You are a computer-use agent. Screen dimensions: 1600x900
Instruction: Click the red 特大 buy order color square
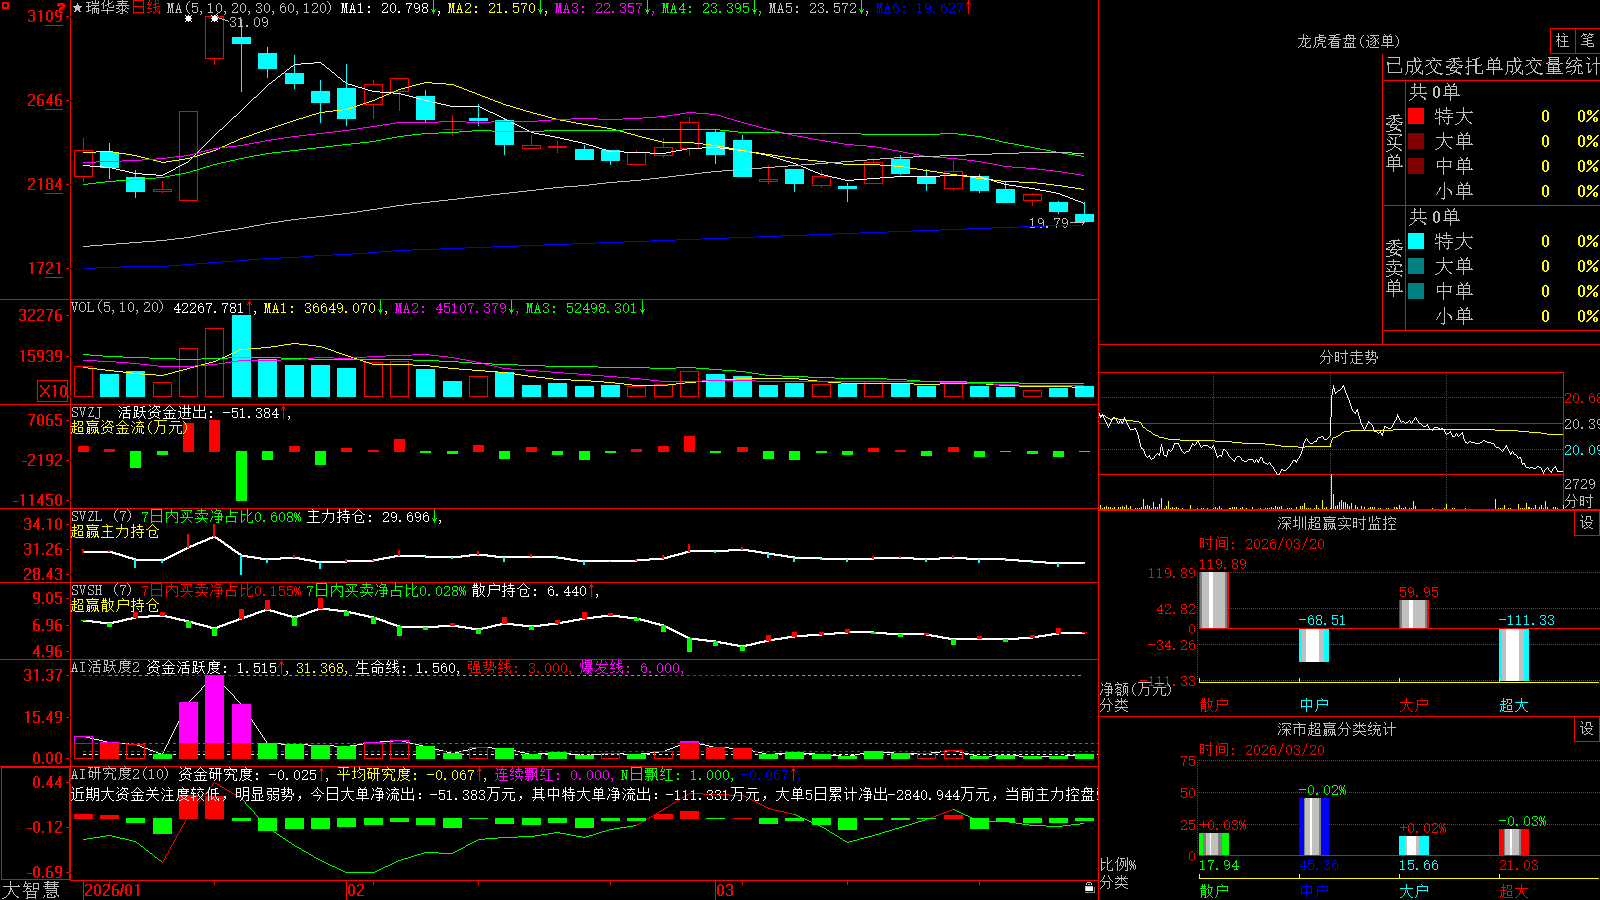pos(1416,116)
